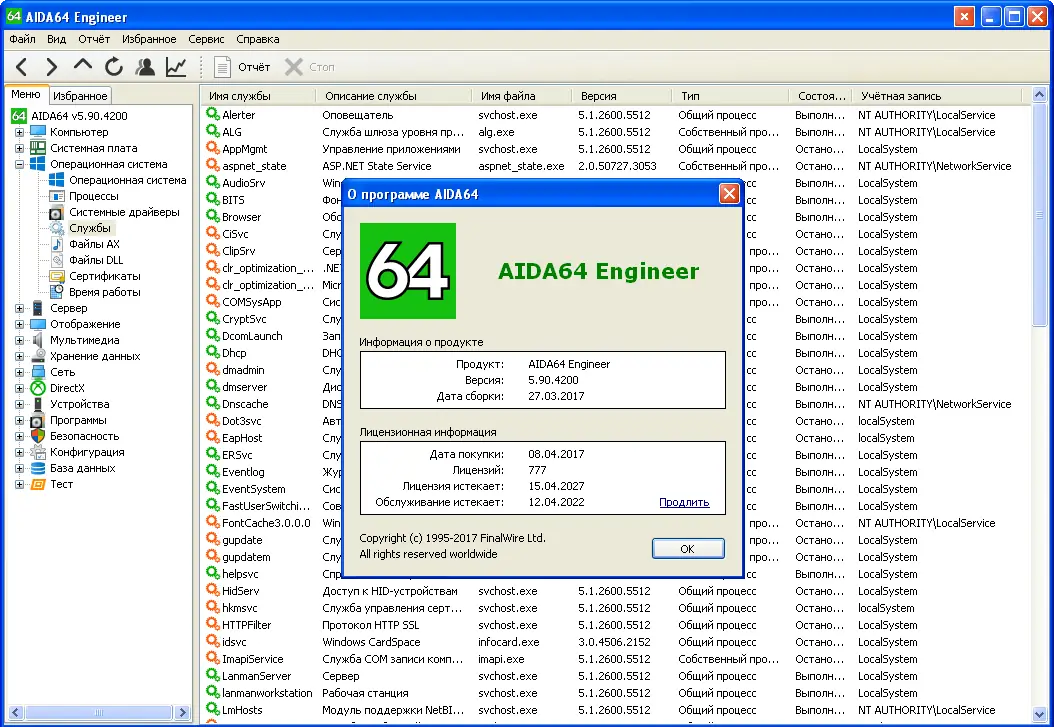Viewport: 1054px width, 727px height.
Task: Click the Up level arrow
Action: [83, 65]
